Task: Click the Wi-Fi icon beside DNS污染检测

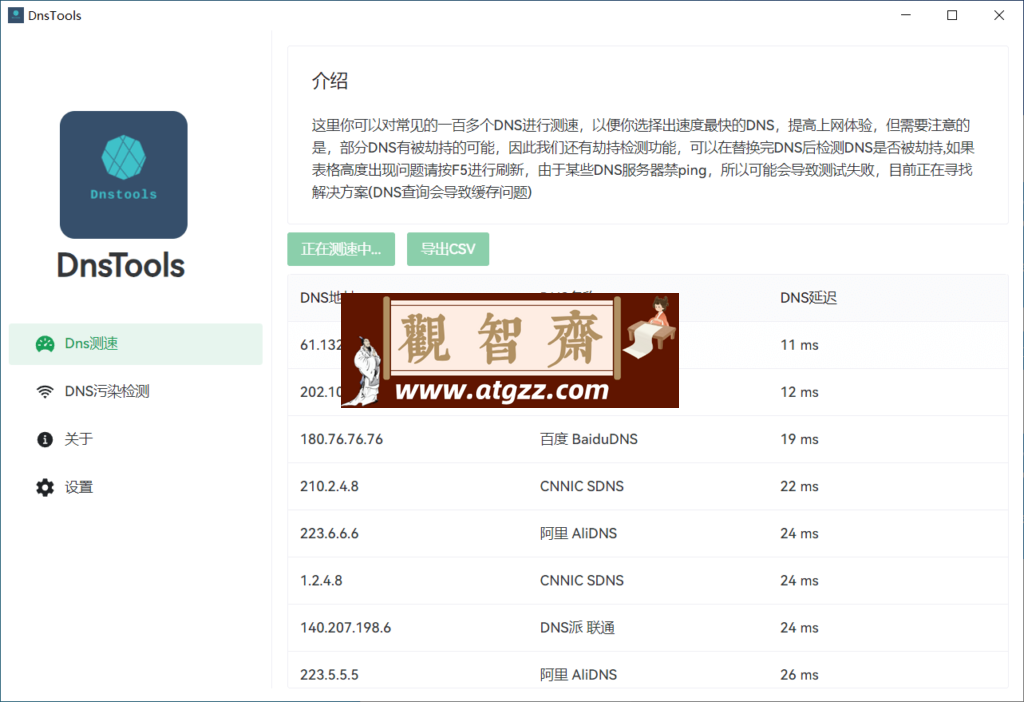Action: point(45,392)
